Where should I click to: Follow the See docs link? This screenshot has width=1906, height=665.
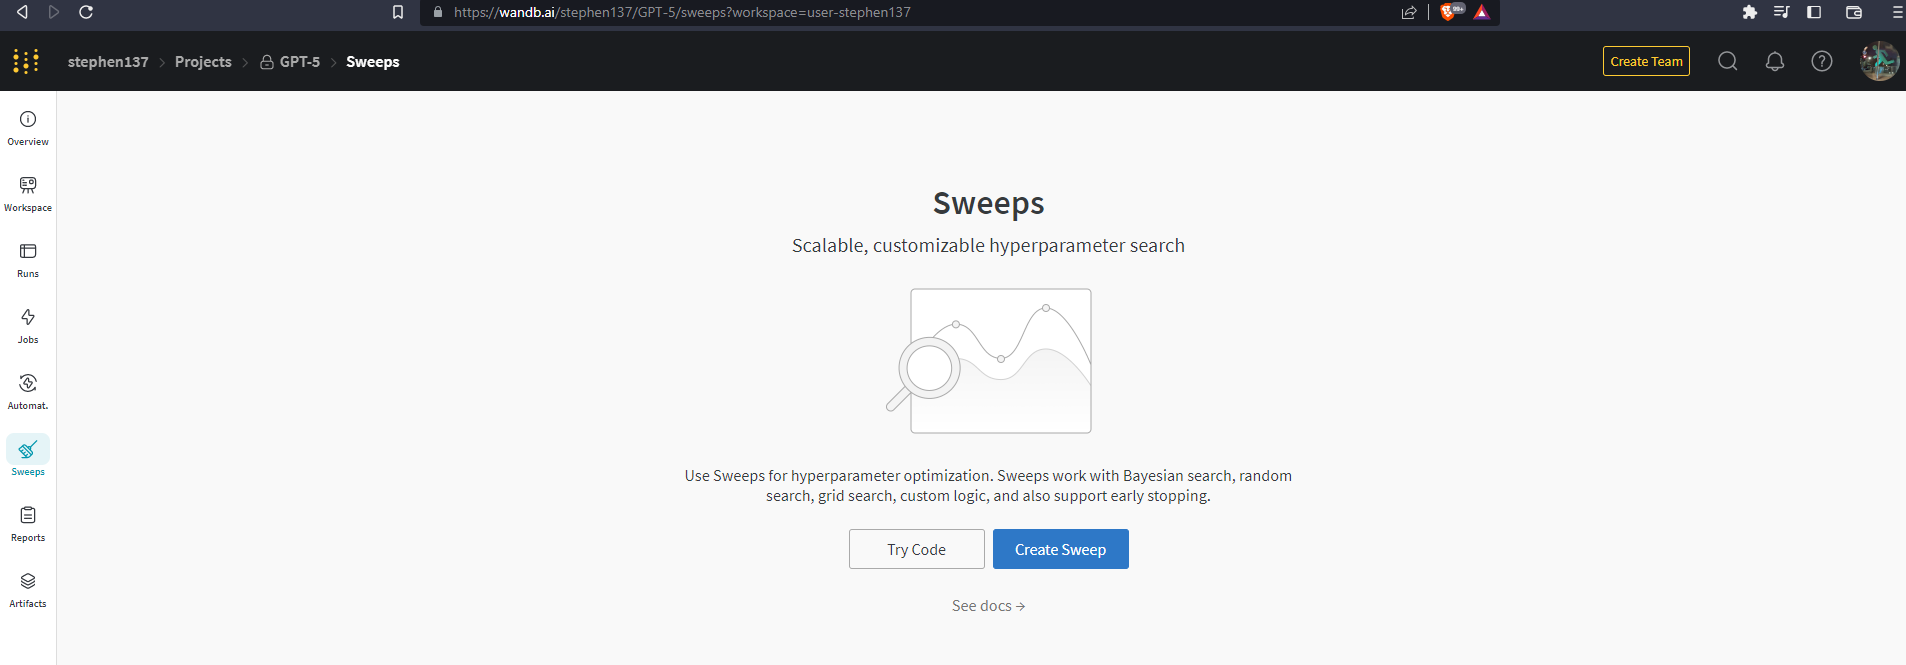click(989, 606)
